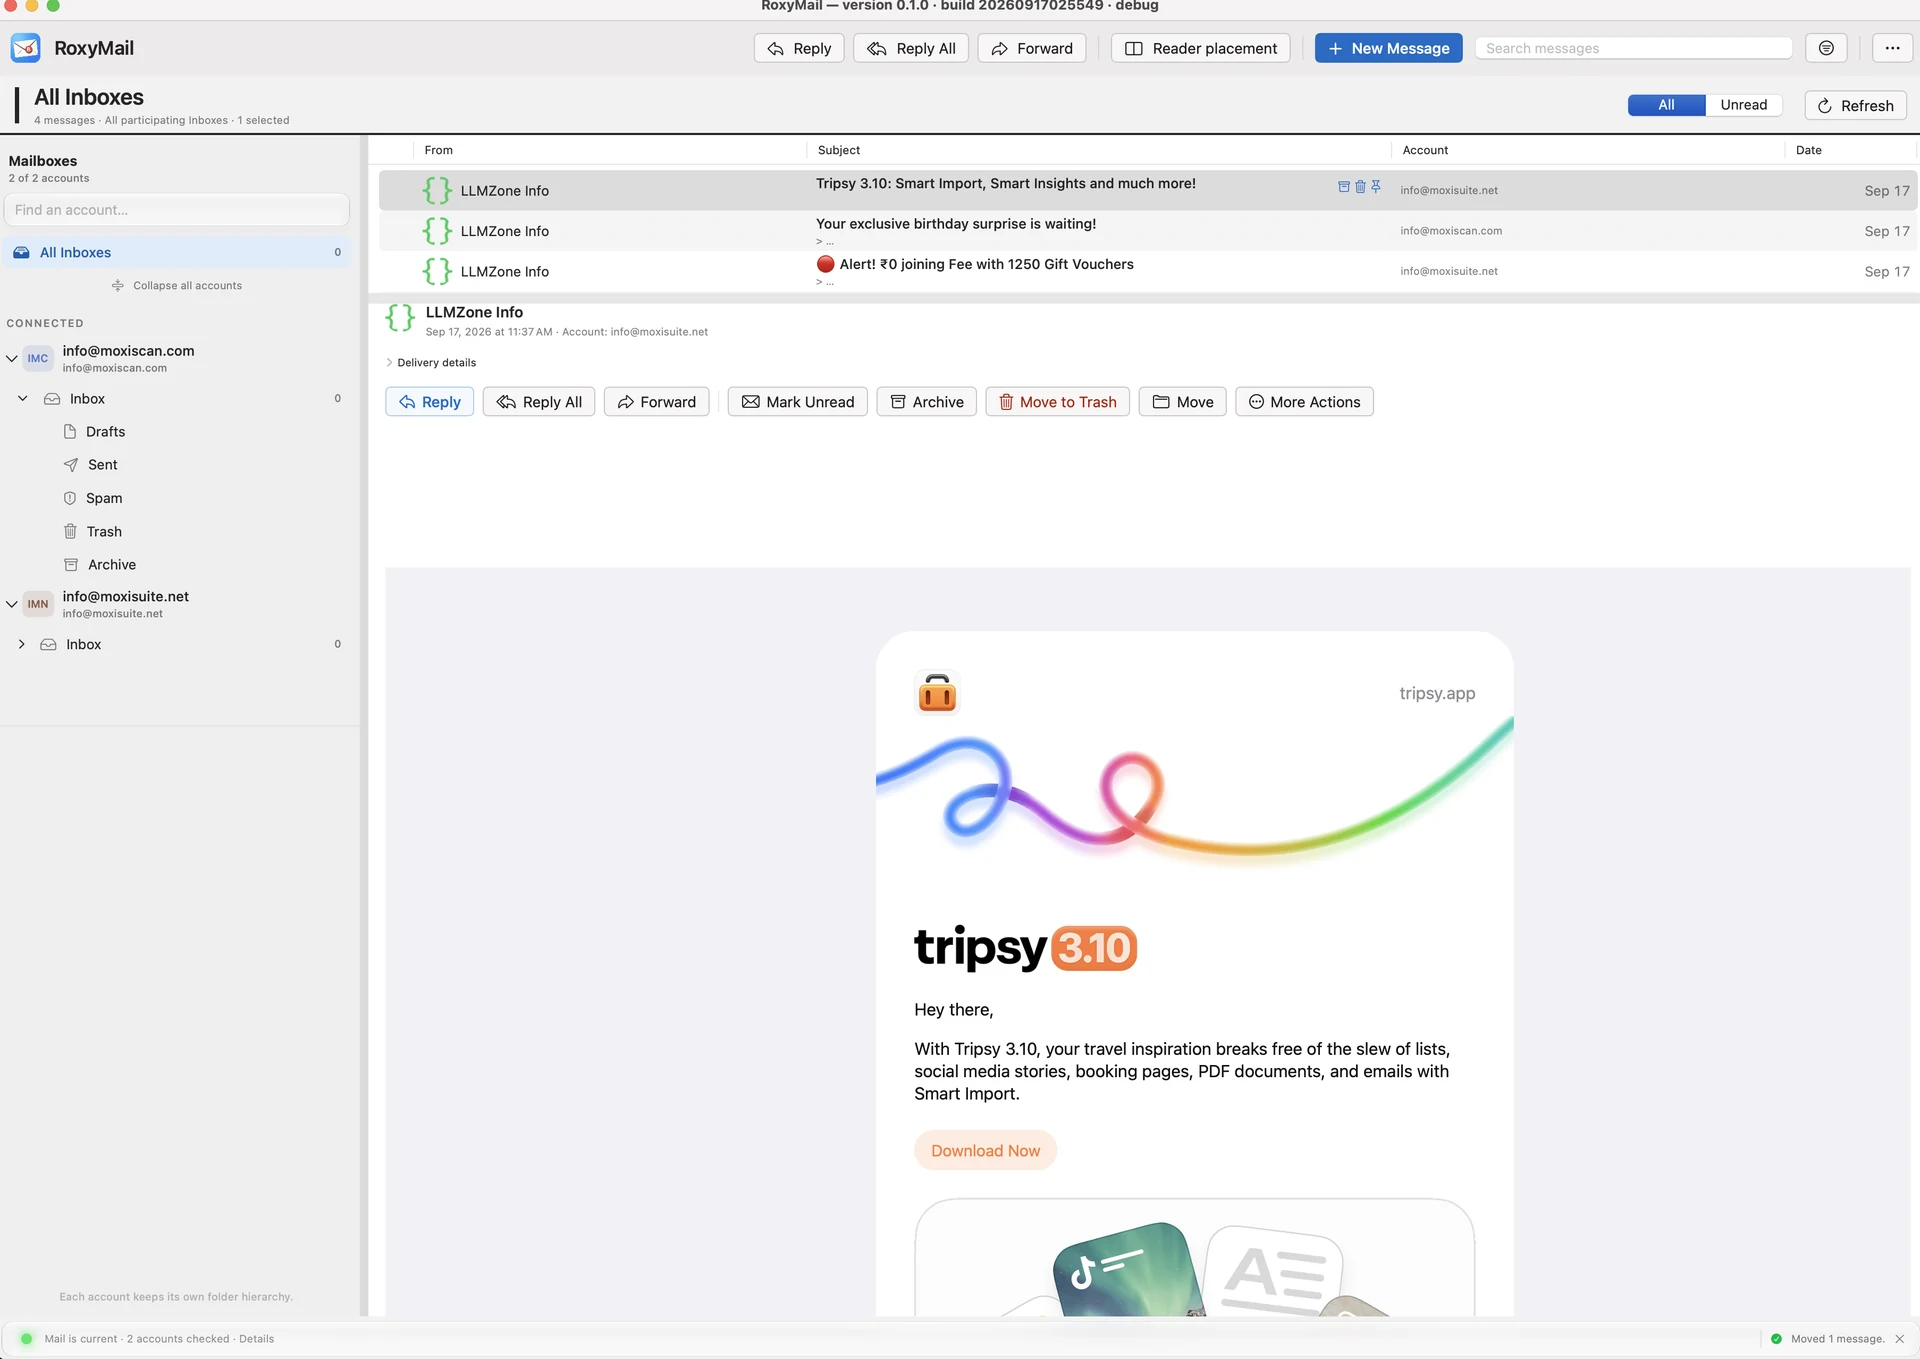
Task: Click LLMZone avatar in birthday surprise row
Action: tap(437, 231)
